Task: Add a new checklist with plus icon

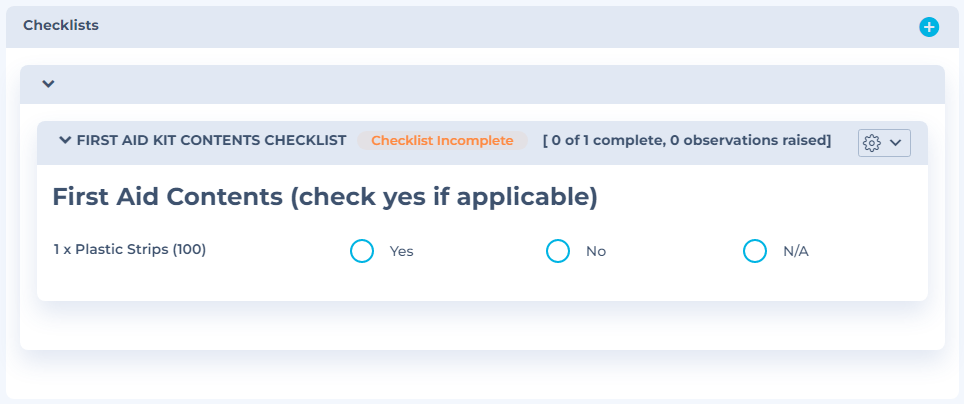Action: pyautogui.click(x=929, y=27)
